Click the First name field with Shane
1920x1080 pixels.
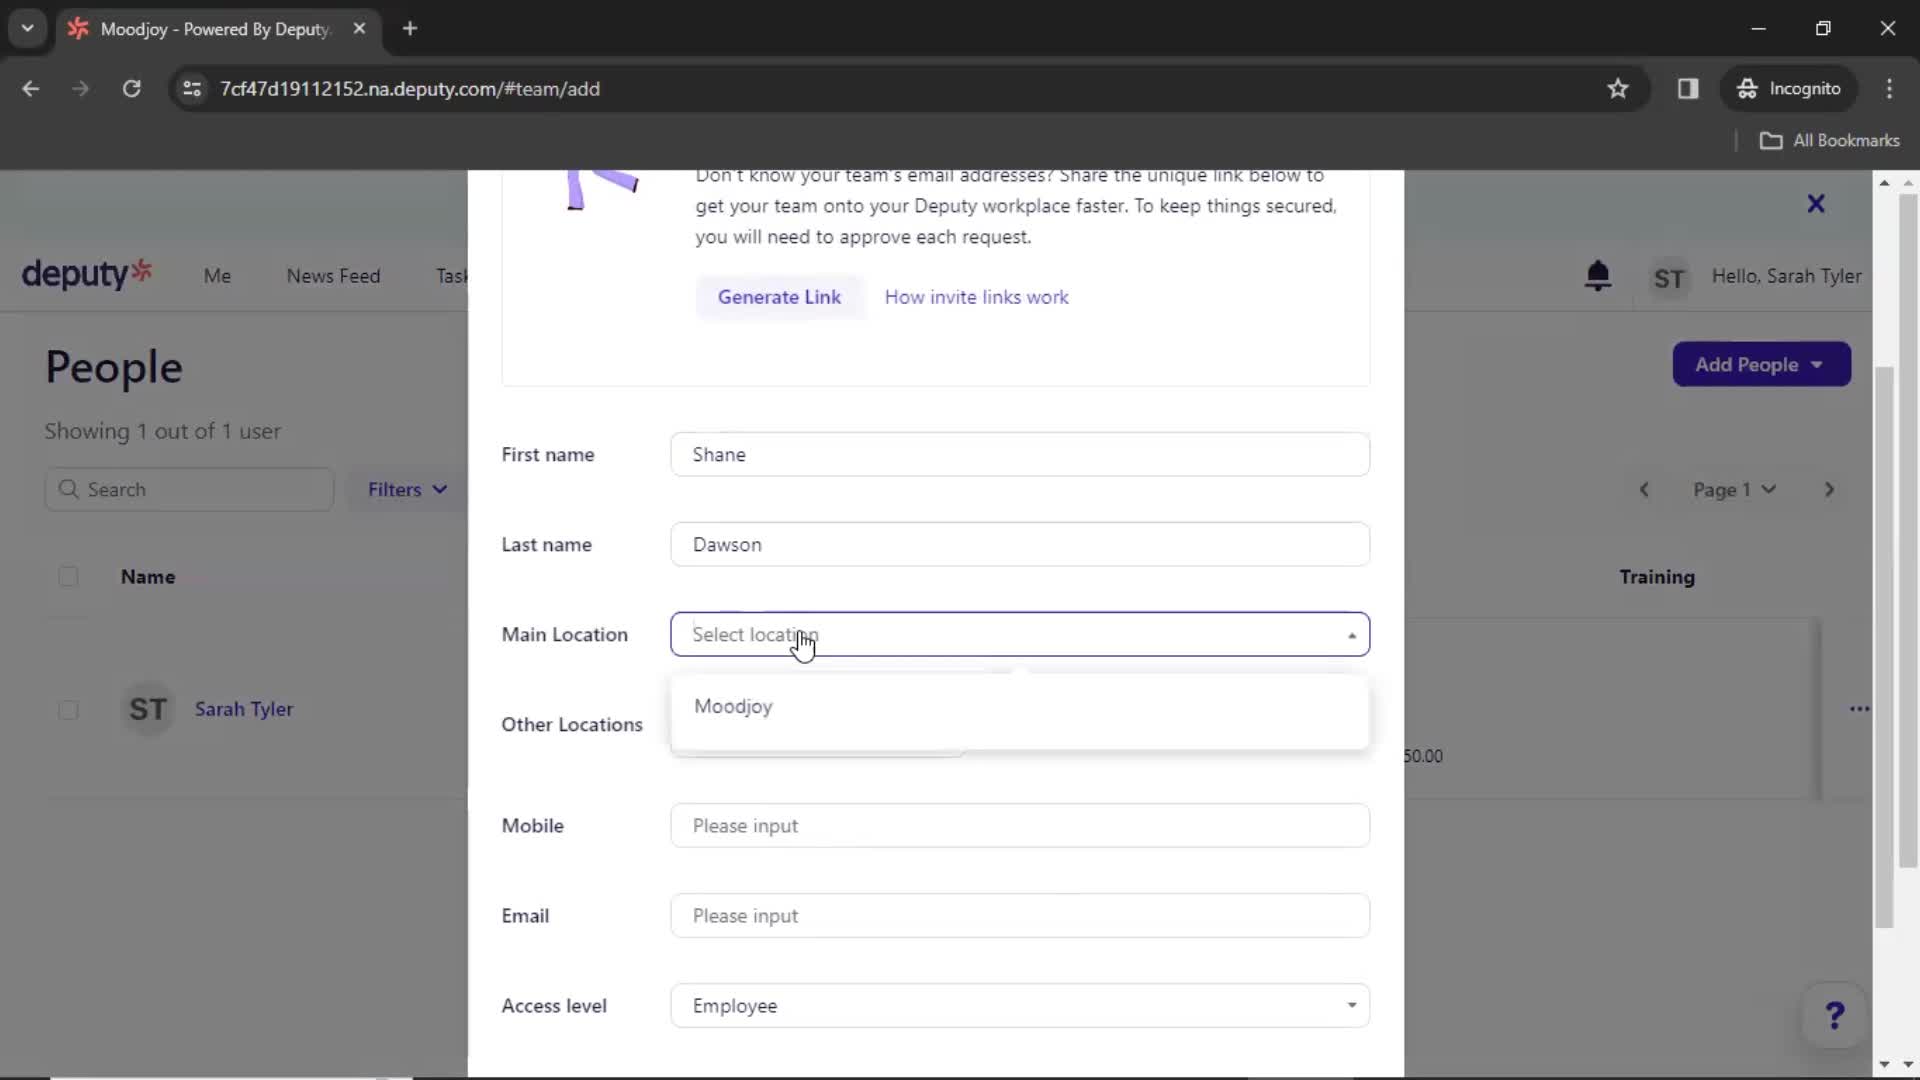tap(1019, 455)
